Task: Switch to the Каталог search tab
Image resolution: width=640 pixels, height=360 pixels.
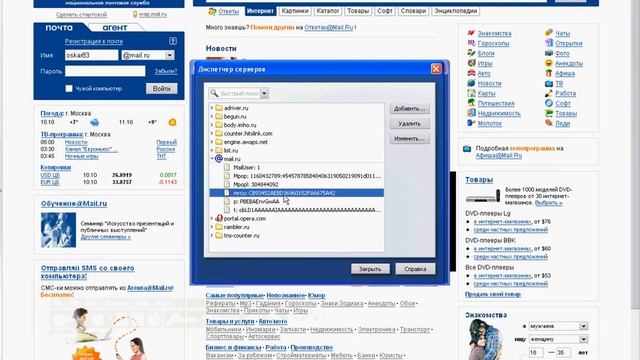Action: pos(328,11)
